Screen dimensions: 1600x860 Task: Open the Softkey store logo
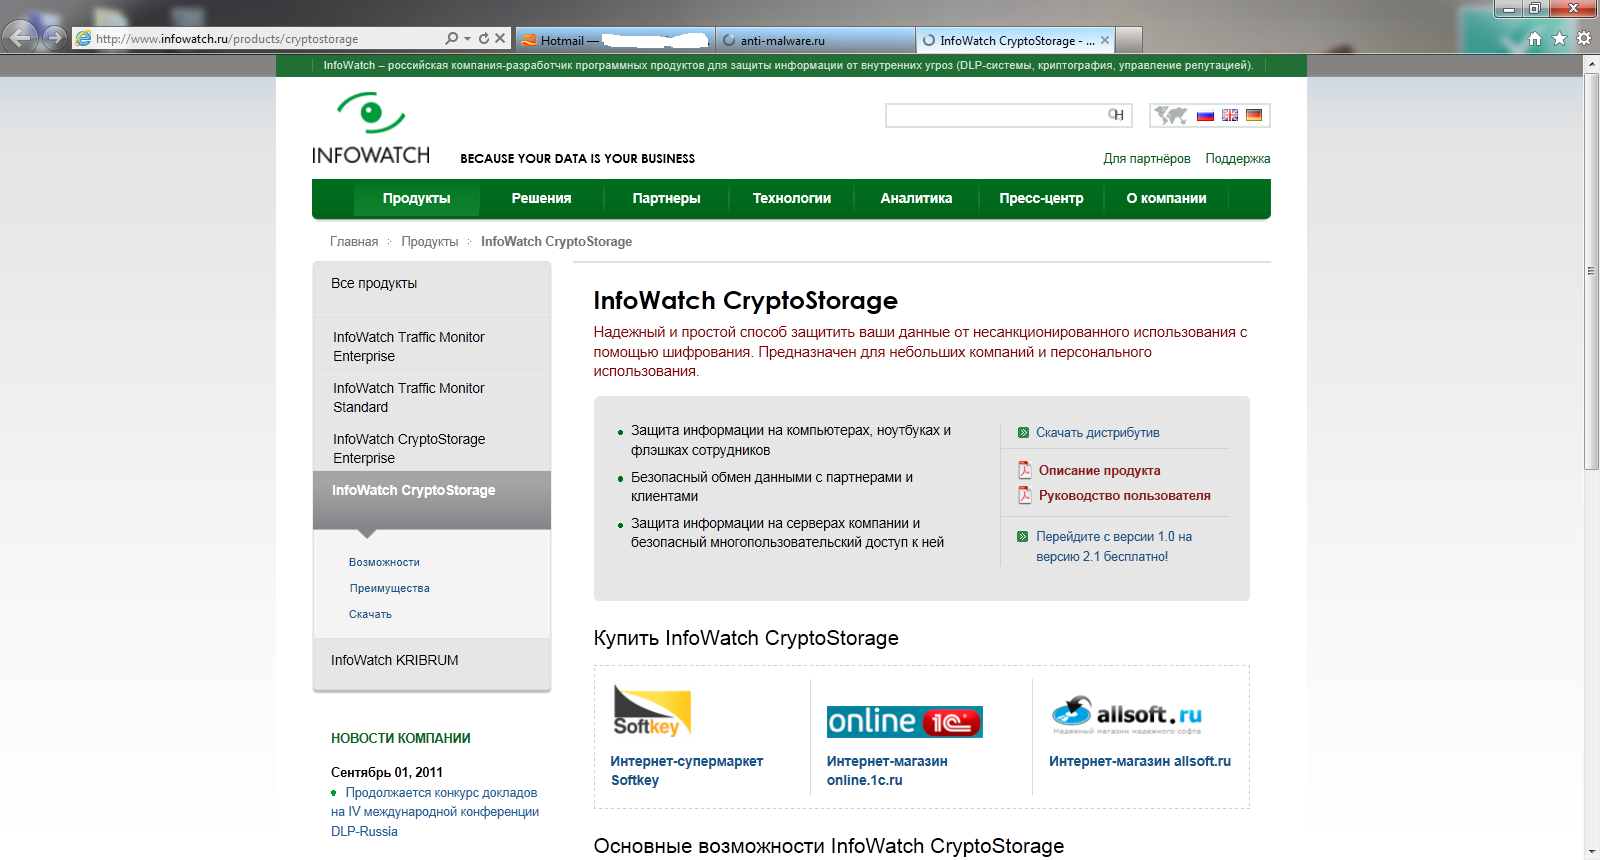pos(652,711)
